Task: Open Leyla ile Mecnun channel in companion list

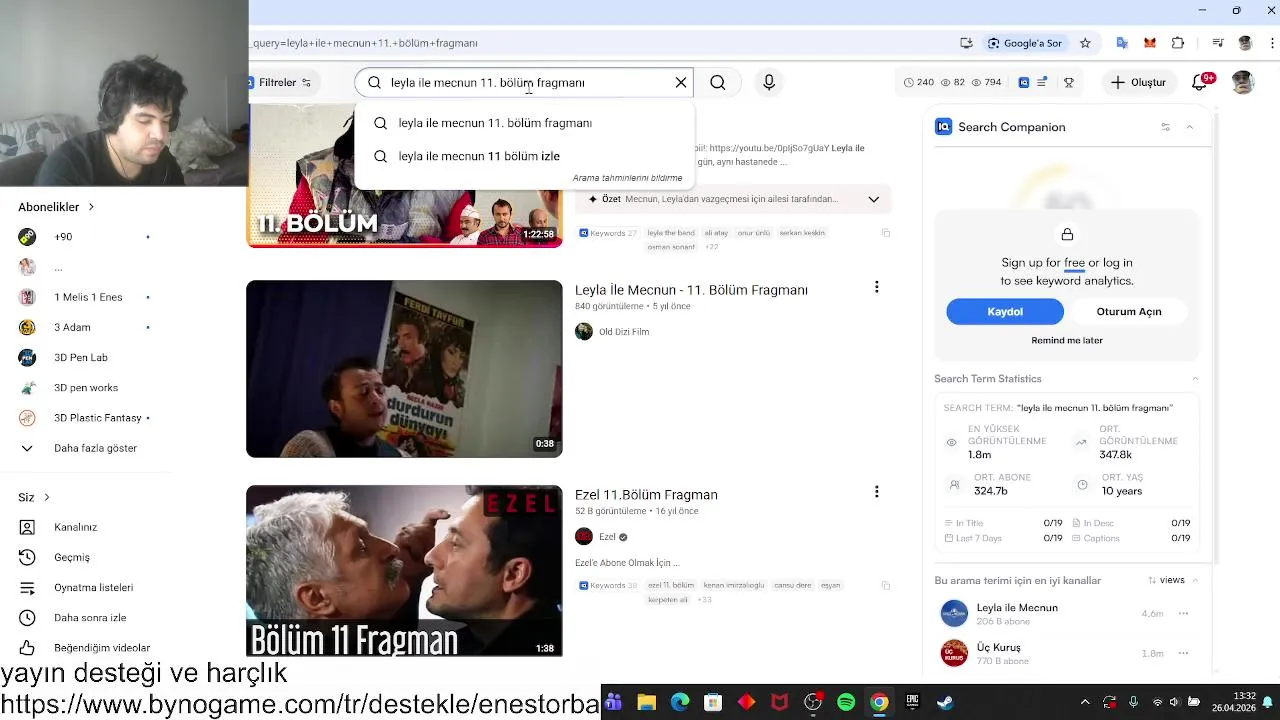Action: coord(1017,608)
